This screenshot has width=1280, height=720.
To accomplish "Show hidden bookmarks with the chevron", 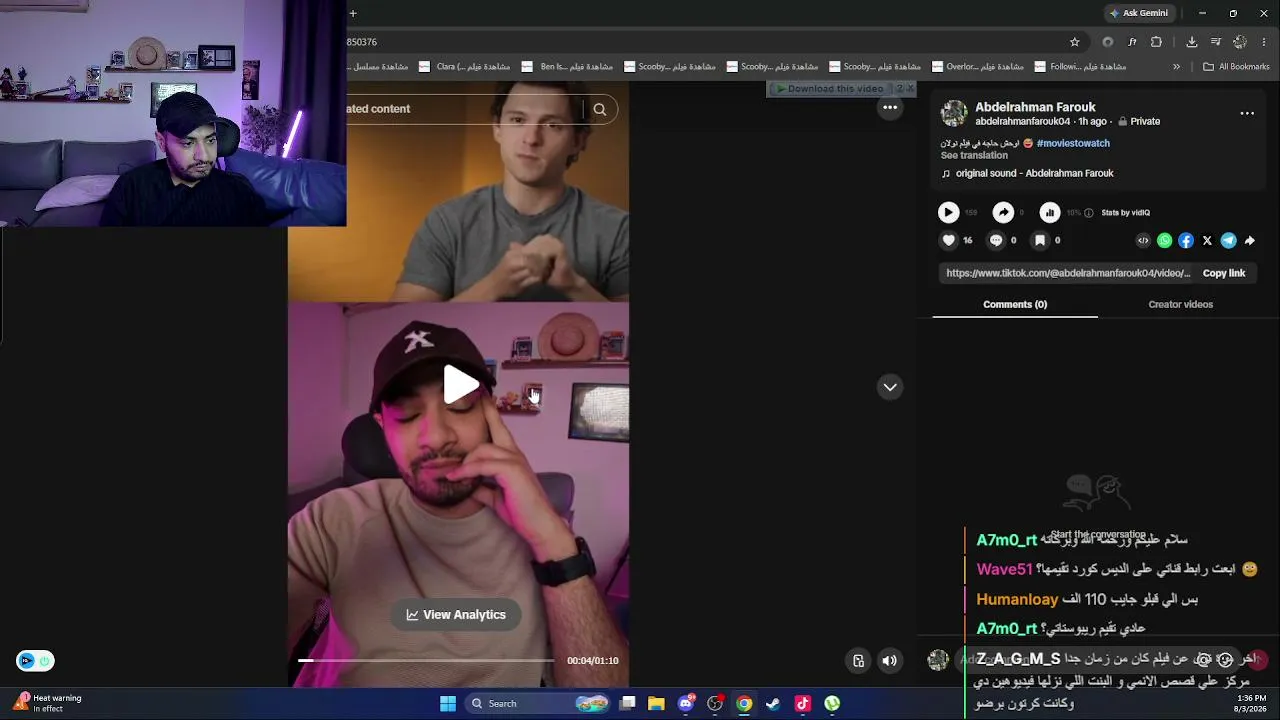I will 1176,67.
